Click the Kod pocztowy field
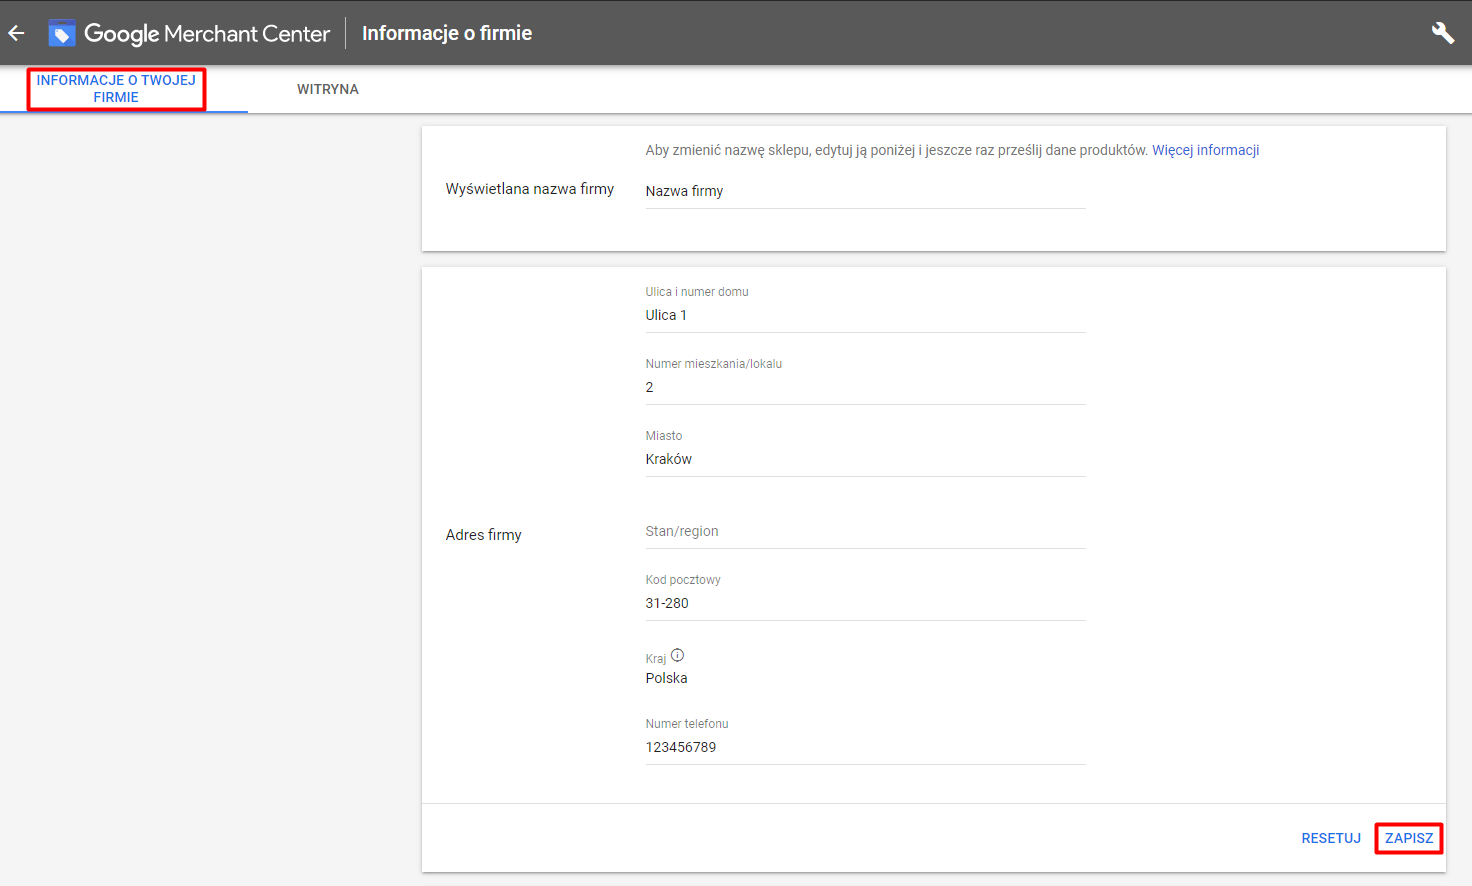 click(x=864, y=603)
